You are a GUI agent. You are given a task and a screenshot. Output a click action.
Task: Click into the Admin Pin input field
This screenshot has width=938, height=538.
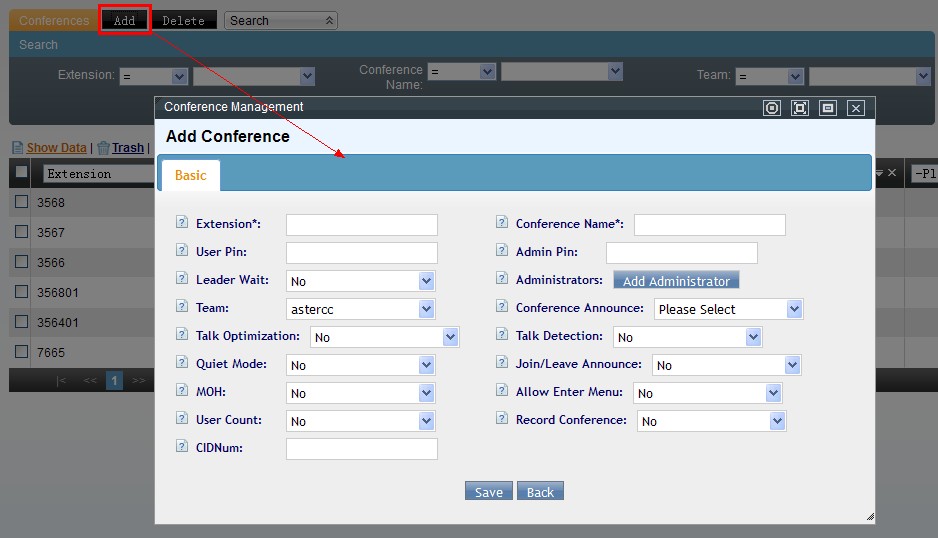(x=681, y=253)
